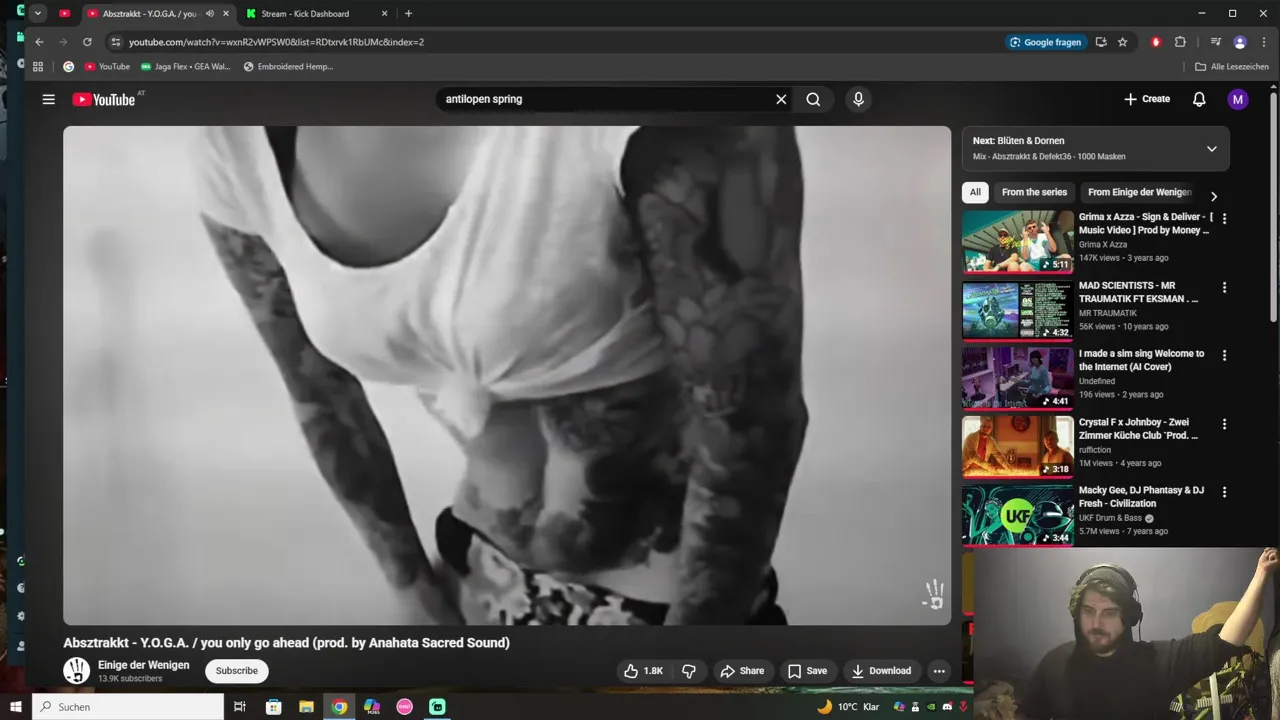Share the video
The image size is (1280, 720).
click(x=742, y=671)
